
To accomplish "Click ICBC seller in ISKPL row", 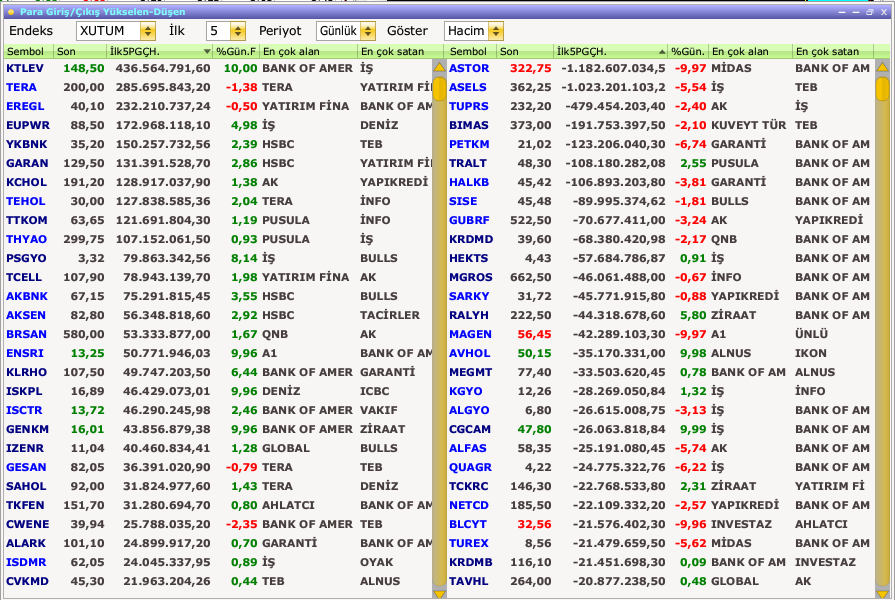I will point(374,391).
